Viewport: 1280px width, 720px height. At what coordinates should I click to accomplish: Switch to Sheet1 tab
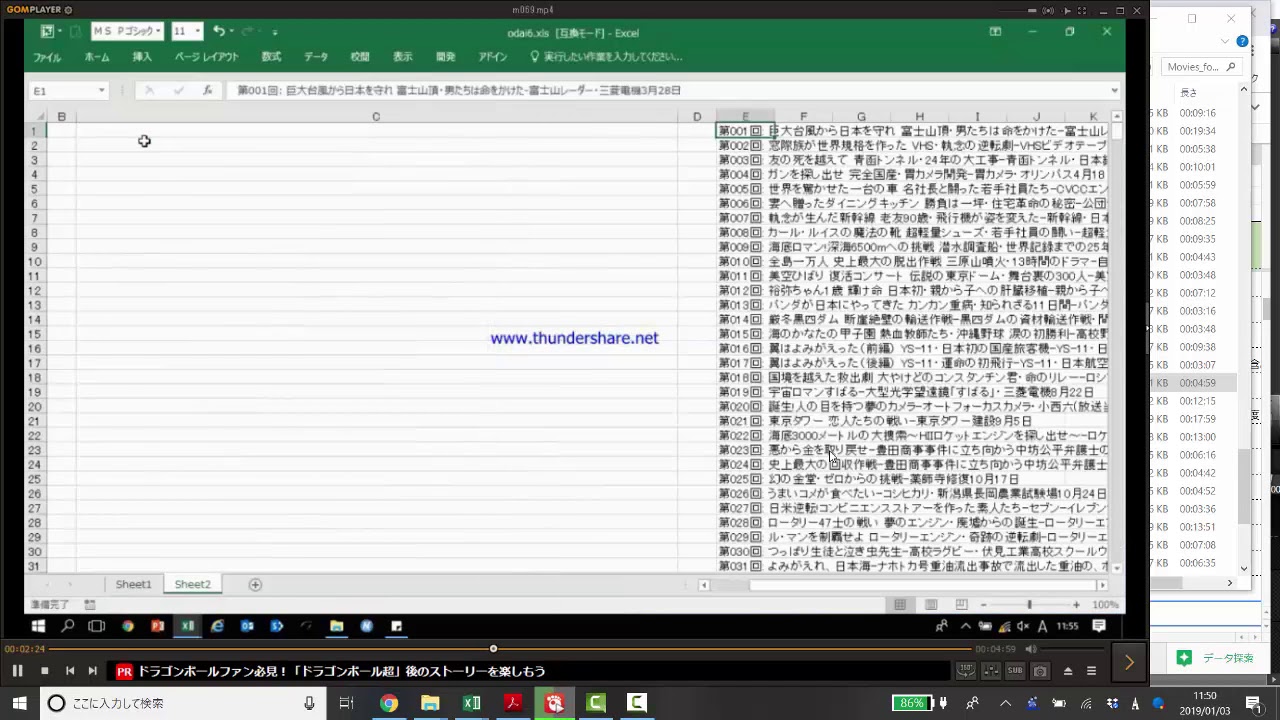[x=133, y=584]
